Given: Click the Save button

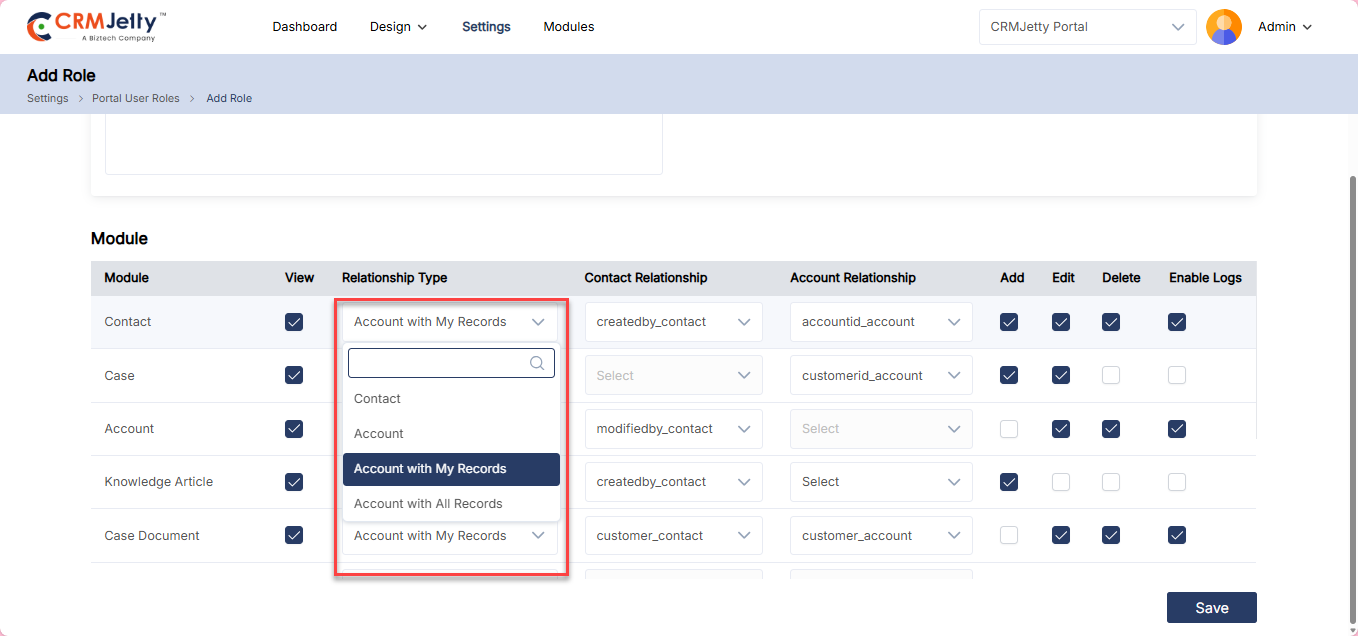Looking at the screenshot, I should pyautogui.click(x=1211, y=608).
